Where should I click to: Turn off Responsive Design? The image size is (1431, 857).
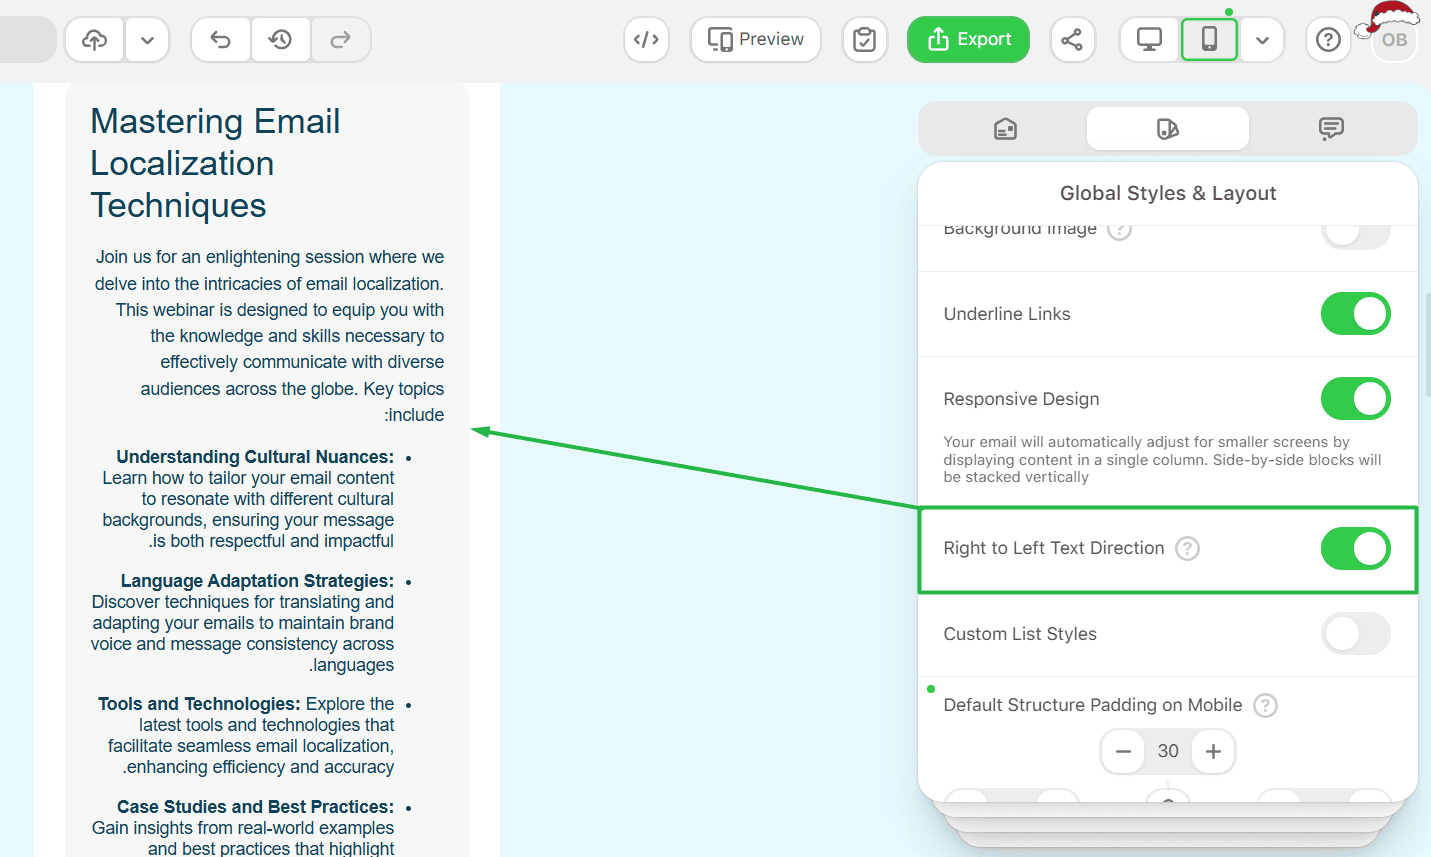click(x=1355, y=398)
